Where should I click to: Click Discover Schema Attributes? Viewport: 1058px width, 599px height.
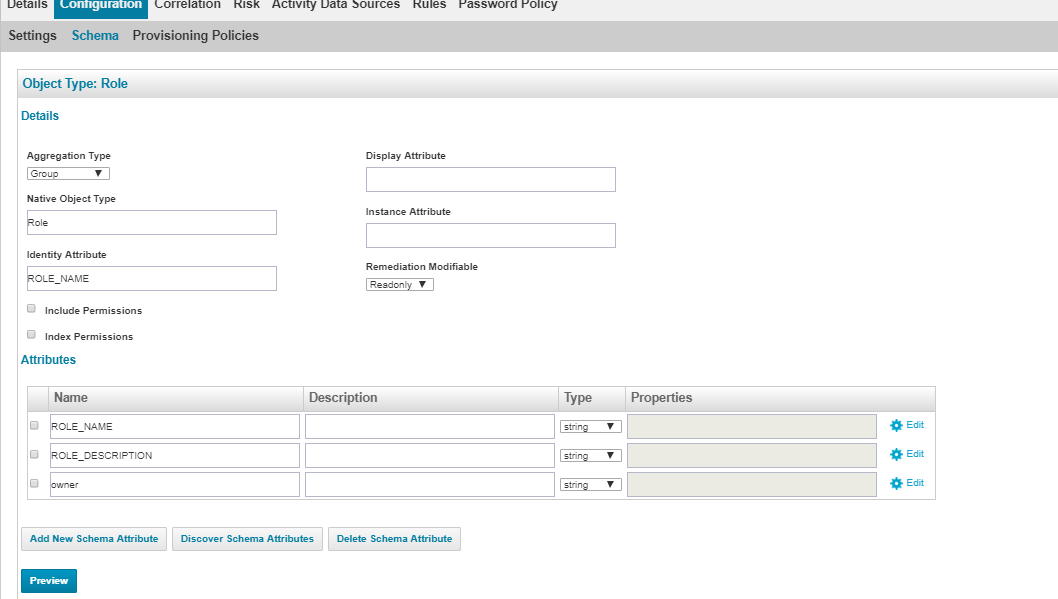coord(246,538)
